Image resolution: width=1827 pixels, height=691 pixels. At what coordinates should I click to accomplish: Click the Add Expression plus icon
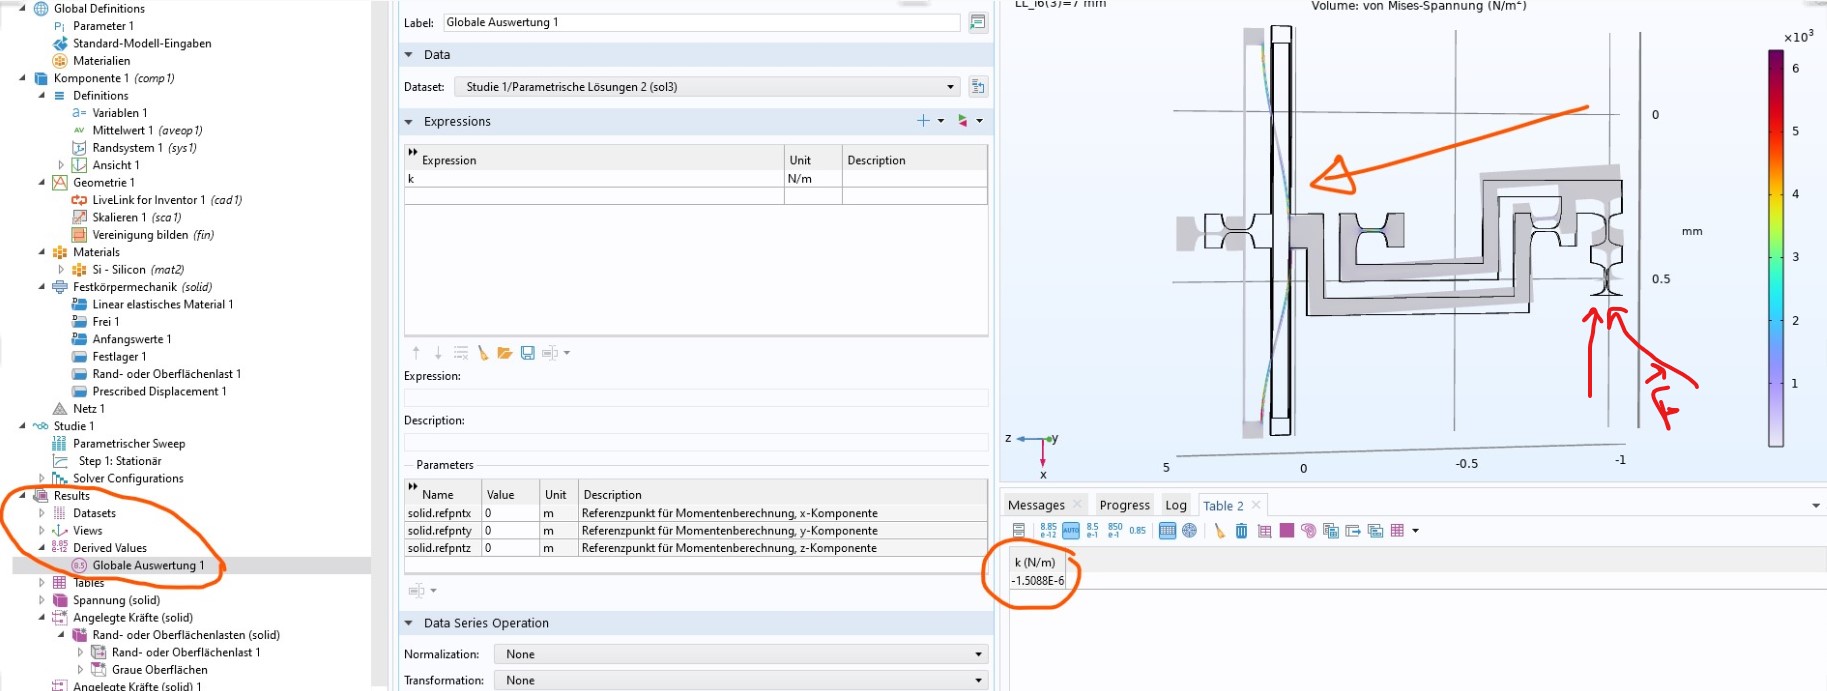(923, 121)
